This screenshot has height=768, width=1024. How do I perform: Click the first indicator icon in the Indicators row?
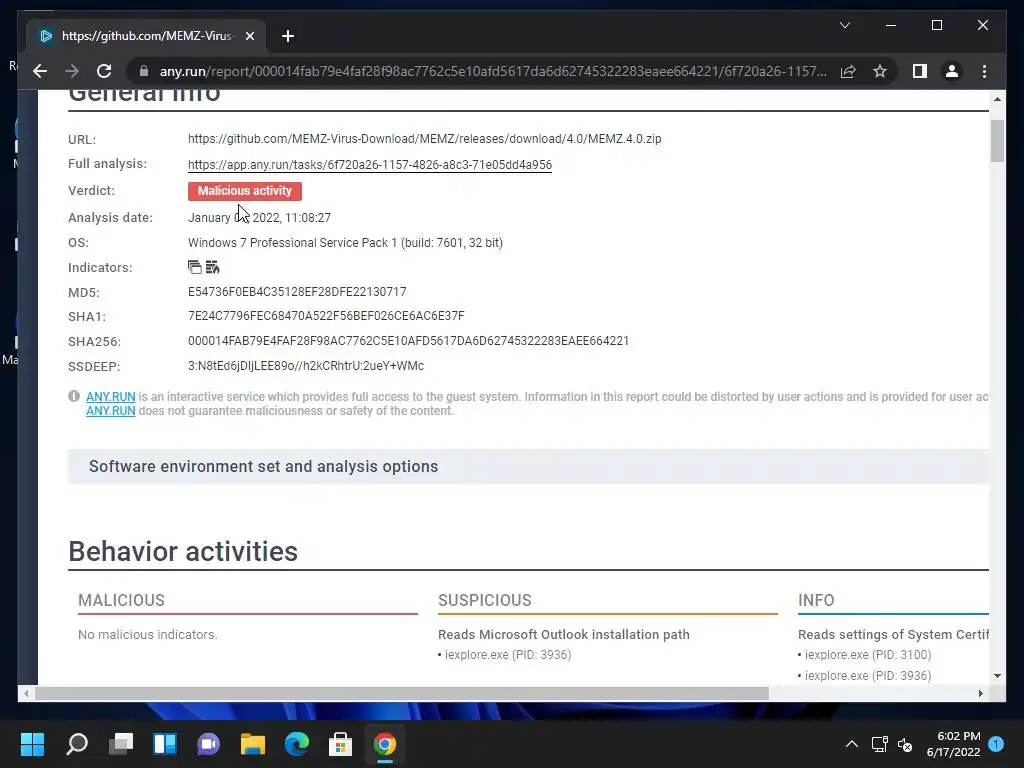click(x=195, y=267)
